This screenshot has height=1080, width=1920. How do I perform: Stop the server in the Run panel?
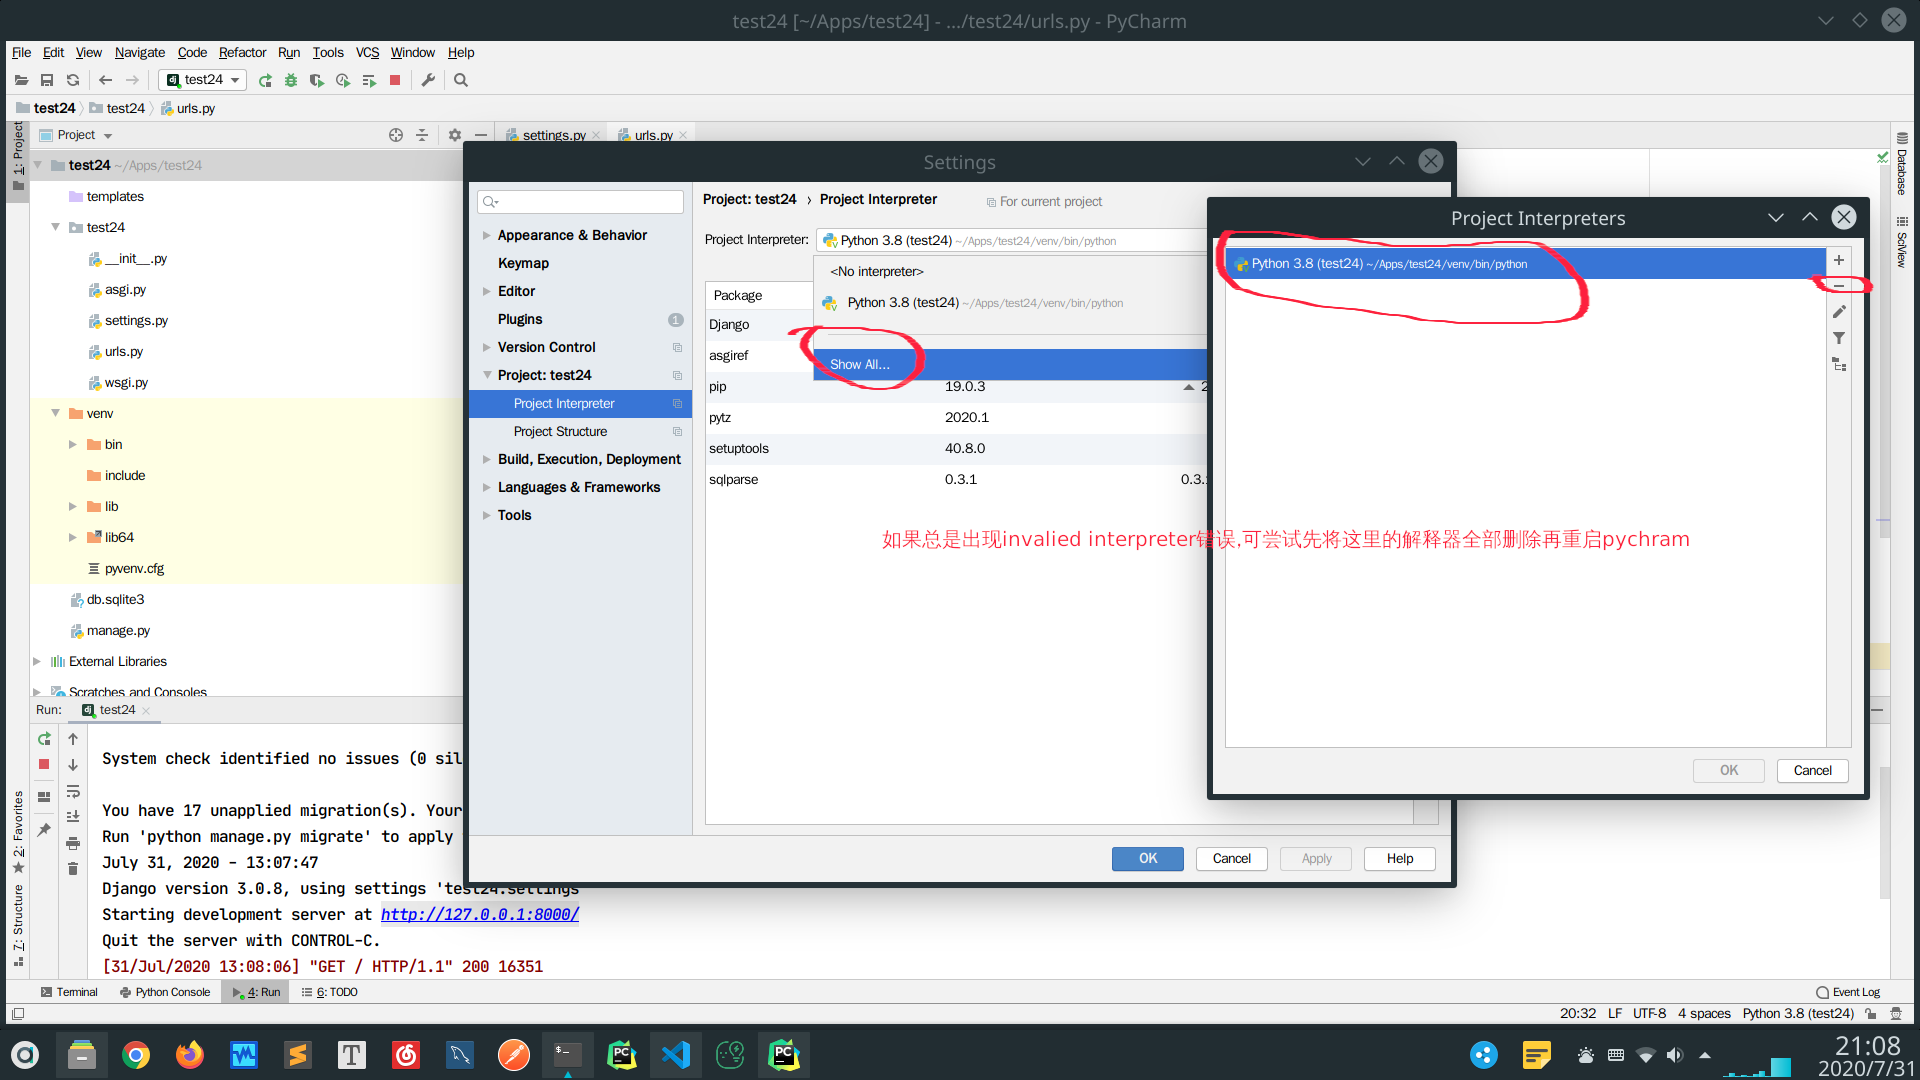pos(44,764)
